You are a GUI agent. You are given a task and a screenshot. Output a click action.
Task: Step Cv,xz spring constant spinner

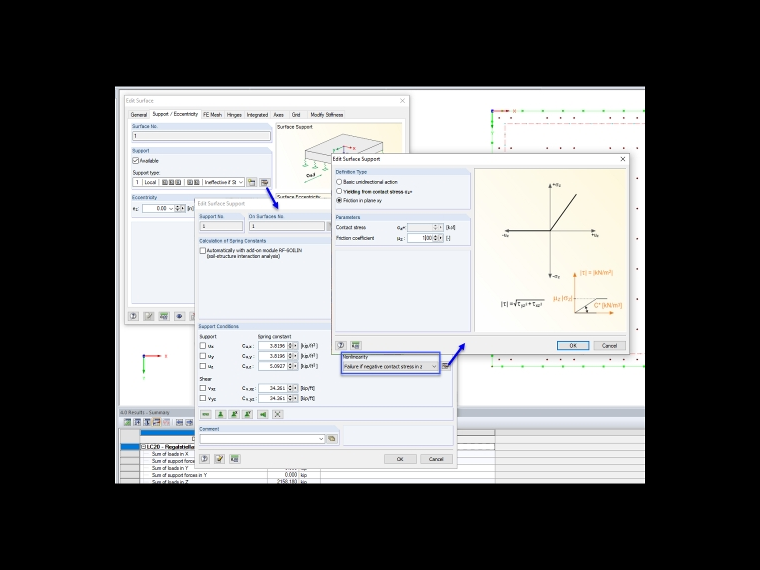pos(290,388)
